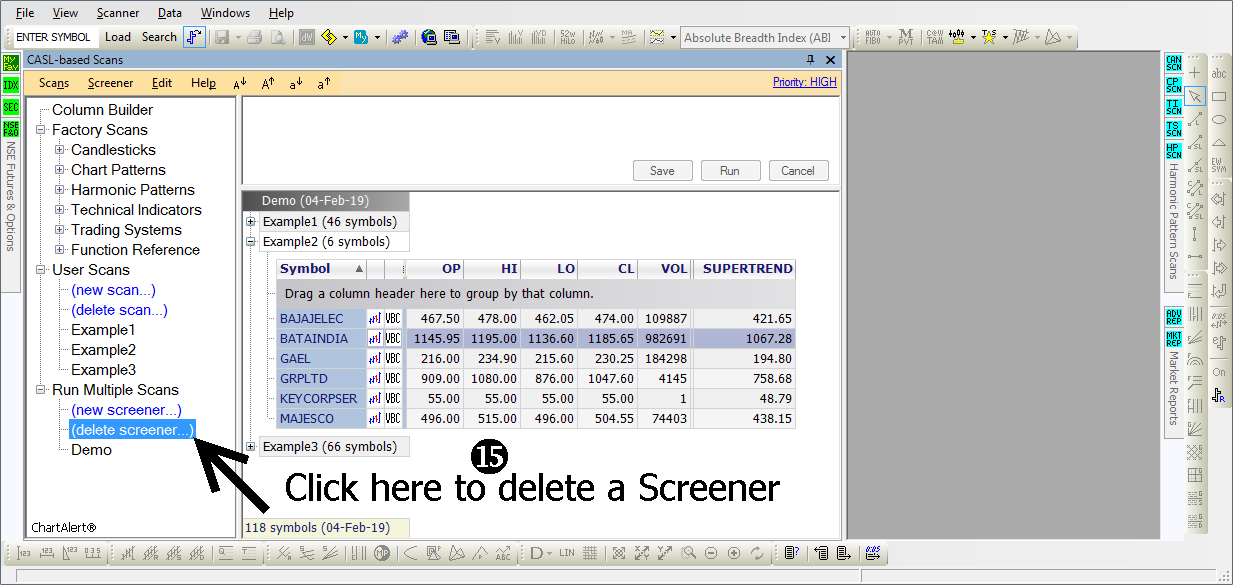Click the yellow diamond scan toolbar icon
This screenshot has height=585, width=1233.
329,38
